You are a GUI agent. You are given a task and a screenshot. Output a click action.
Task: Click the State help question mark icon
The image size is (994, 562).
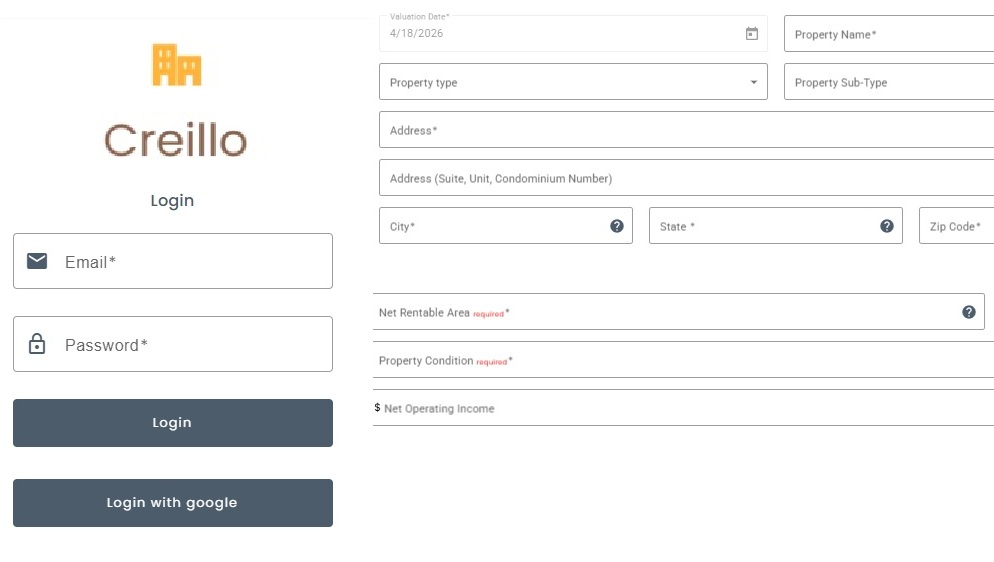pyautogui.click(x=887, y=226)
